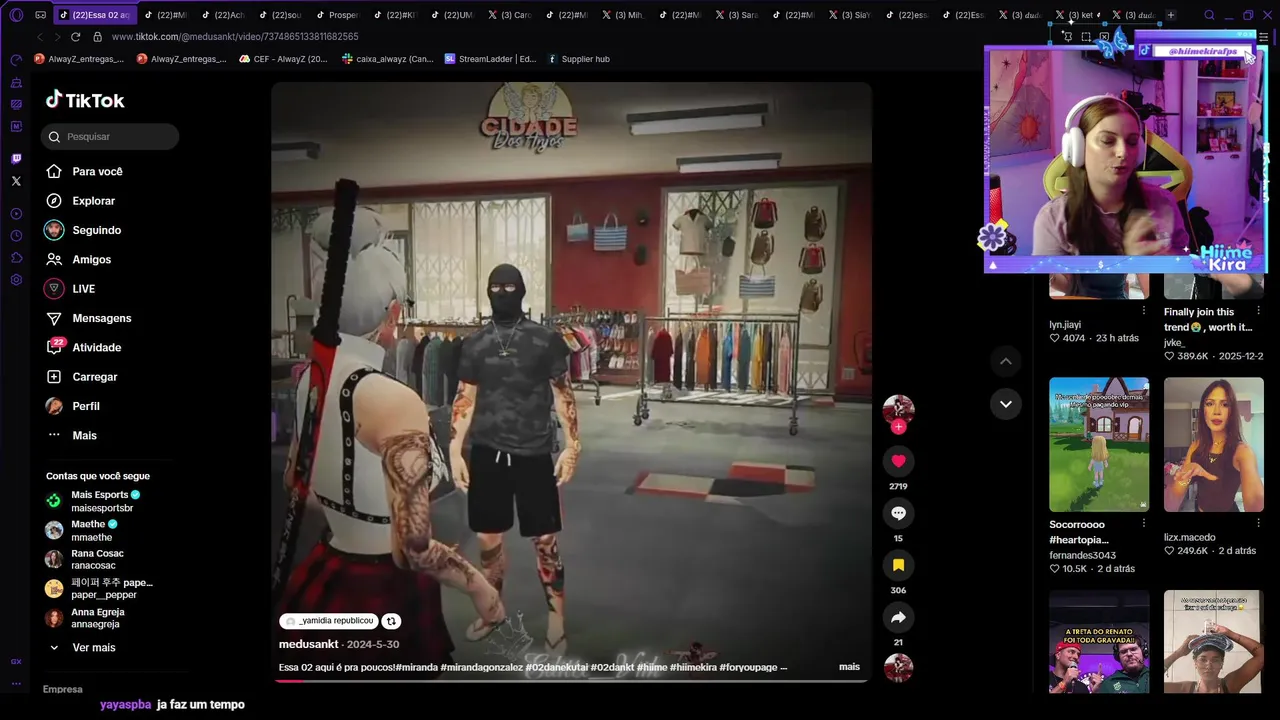Follow medusankt with the red plus badge
1280x720 pixels.
(x=898, y=427)
